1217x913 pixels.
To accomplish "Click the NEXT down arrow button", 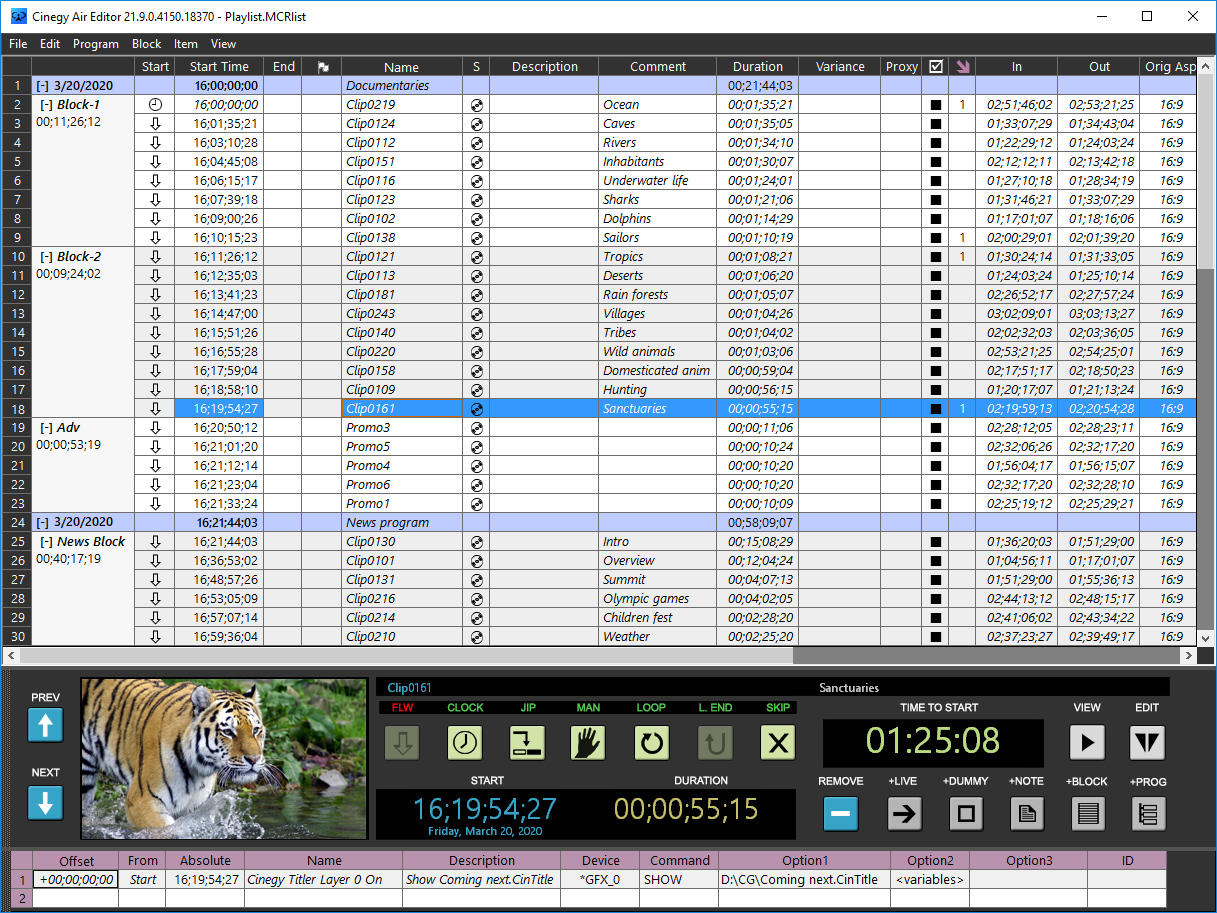I will [x=46, y=802].
